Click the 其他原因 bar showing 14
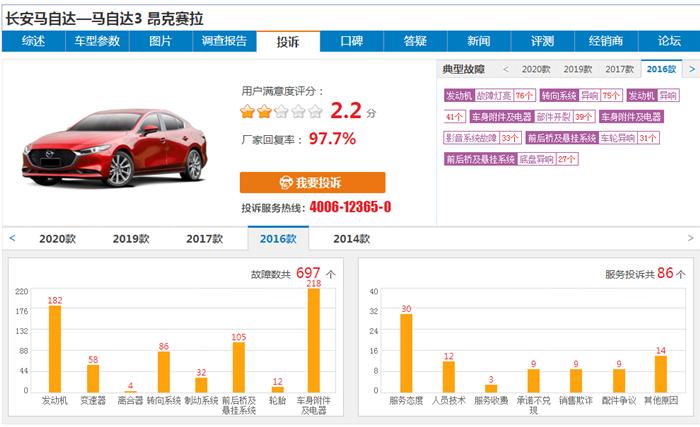Image resolution: width=700 pixels, height=427 pixels. 661,374
